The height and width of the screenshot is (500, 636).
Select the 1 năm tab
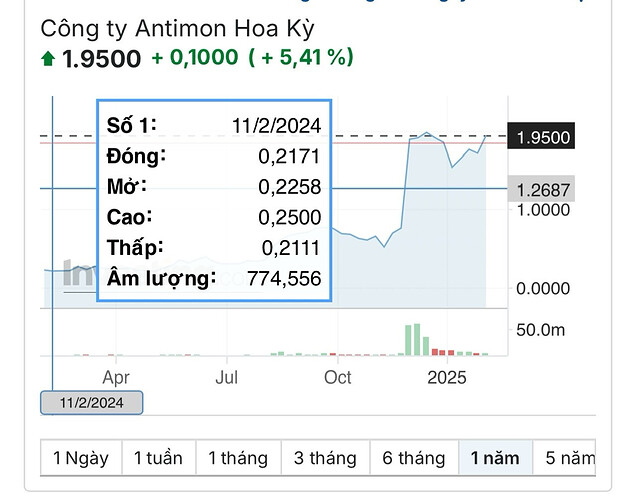[495, 458]
